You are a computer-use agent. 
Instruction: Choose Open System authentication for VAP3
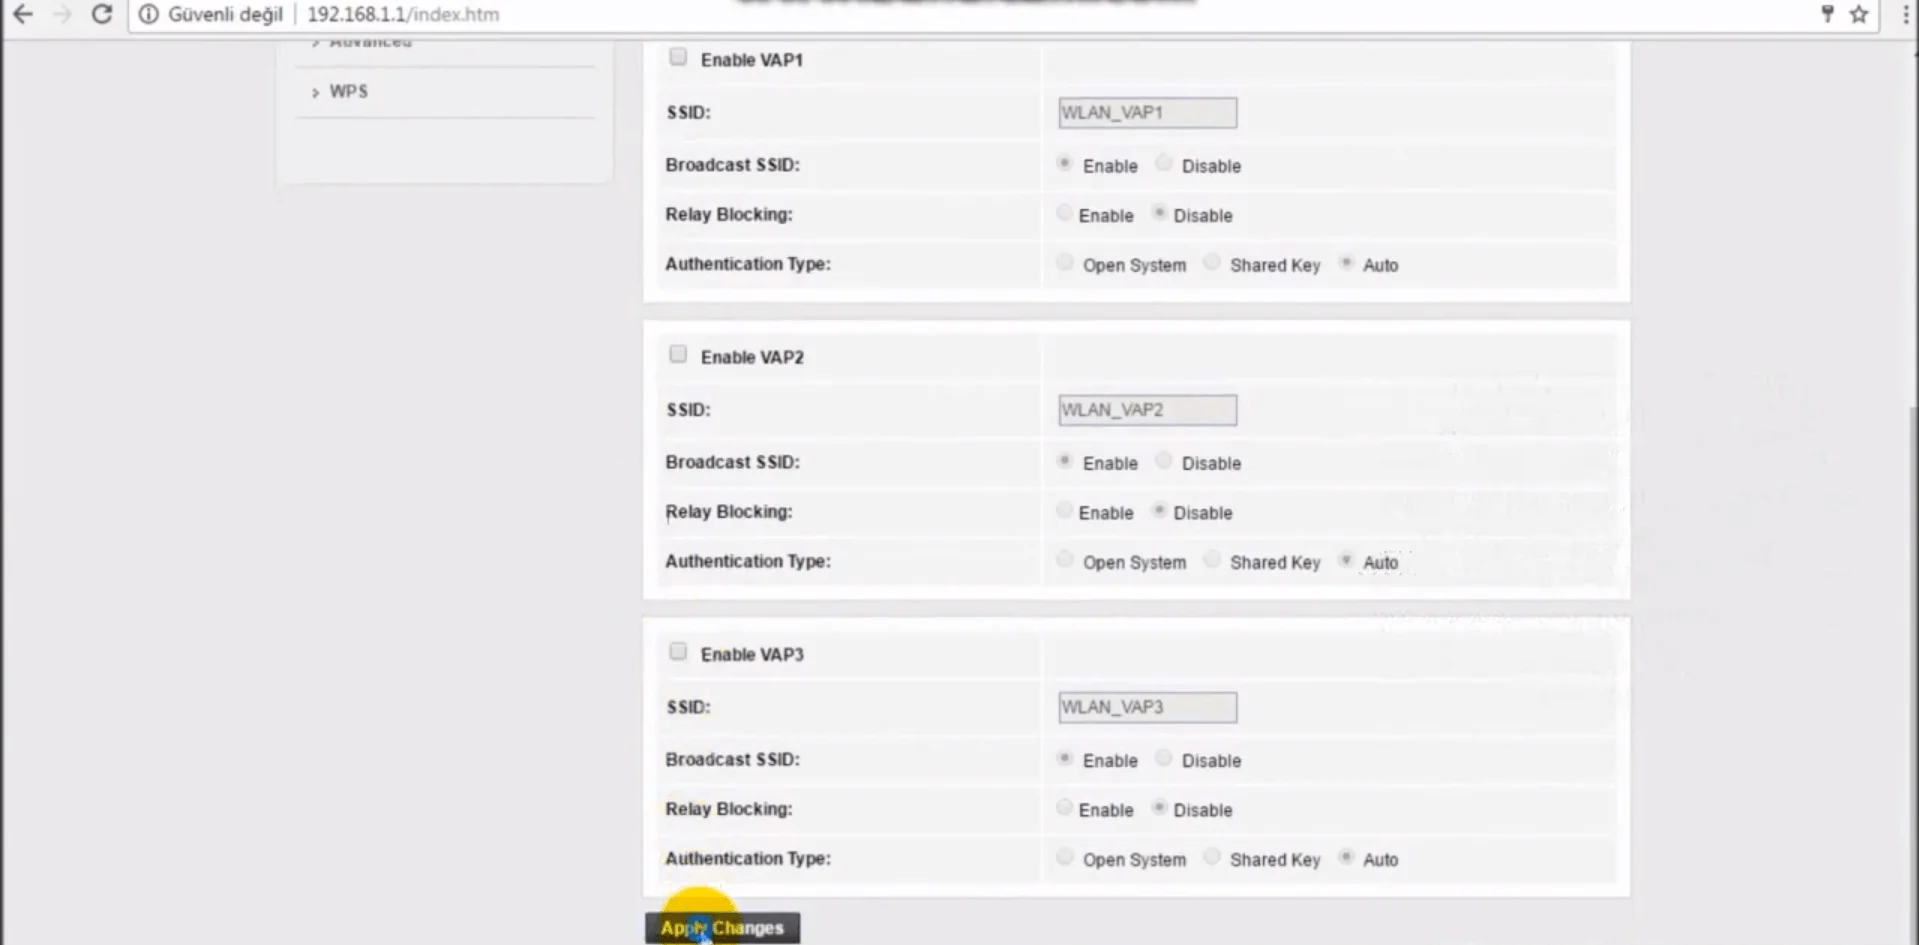click(1065, 857)
